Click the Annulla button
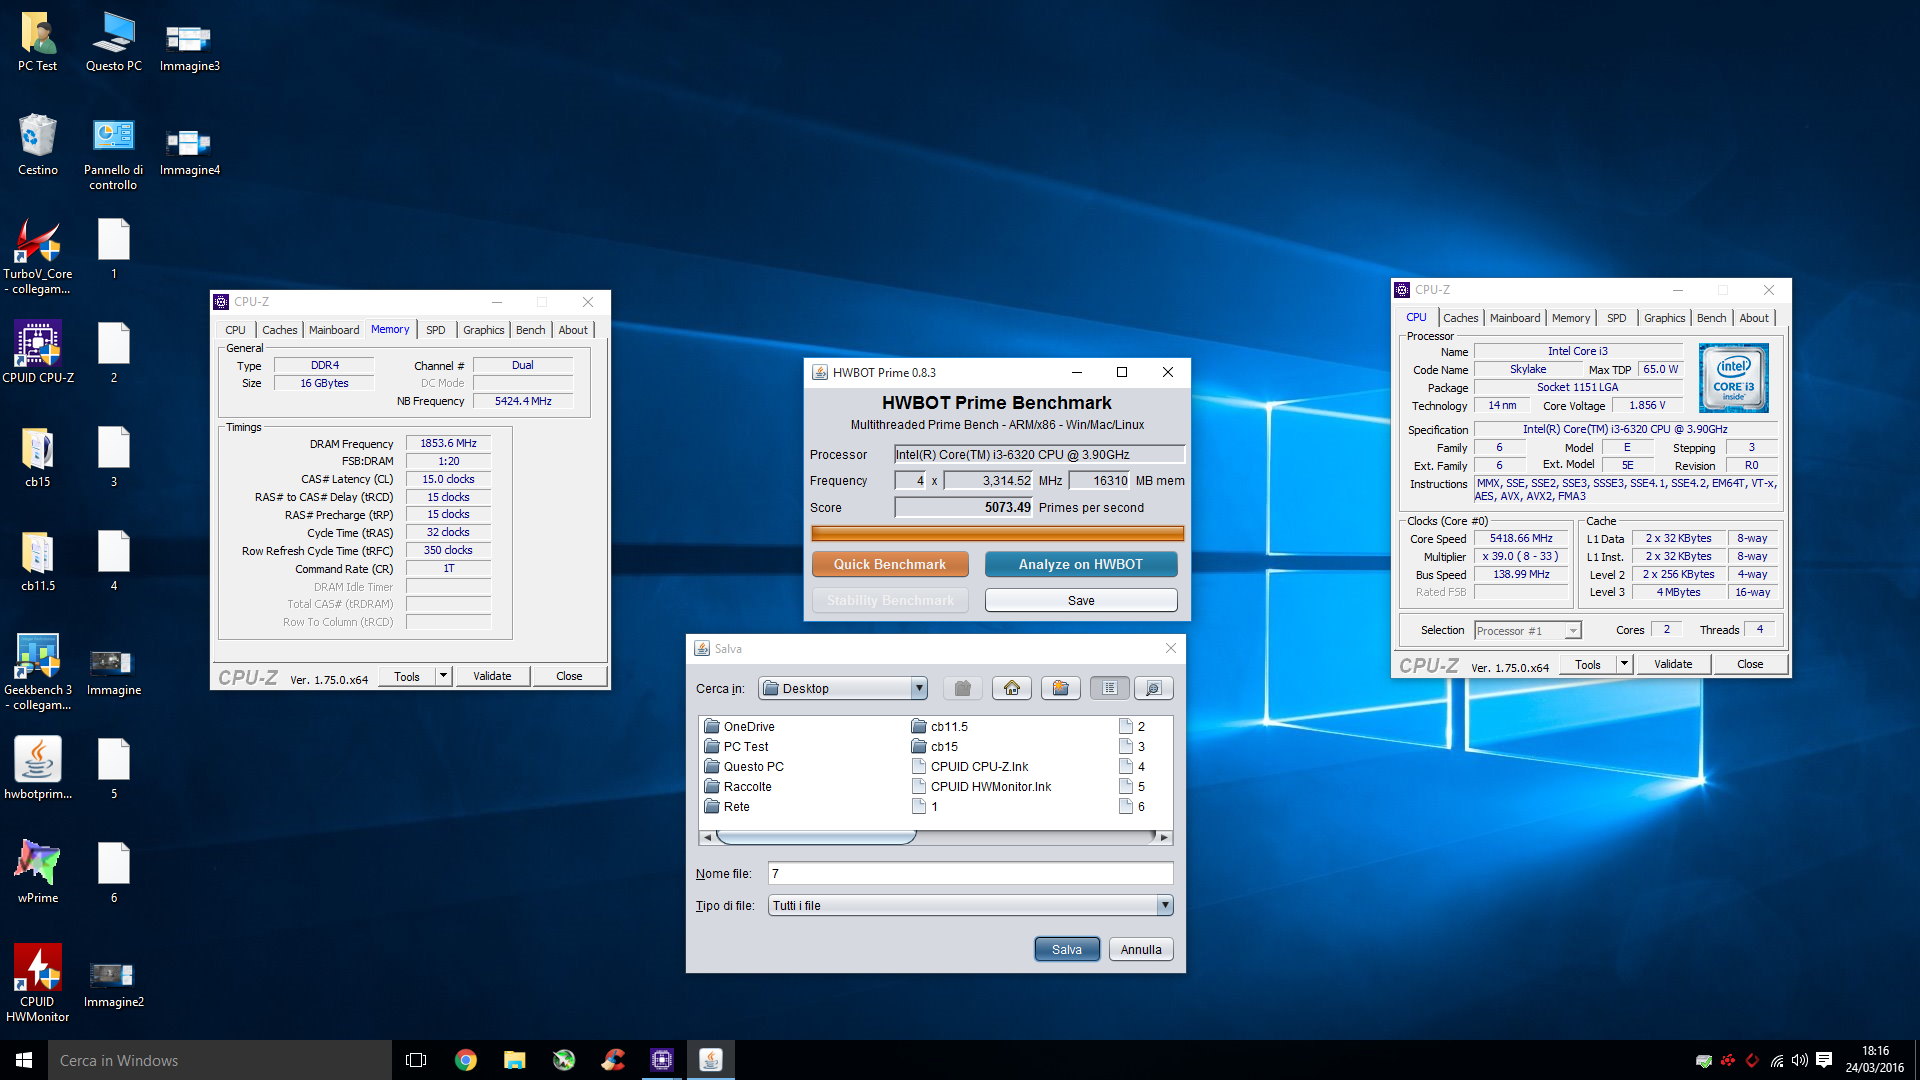 [1141, 949]
